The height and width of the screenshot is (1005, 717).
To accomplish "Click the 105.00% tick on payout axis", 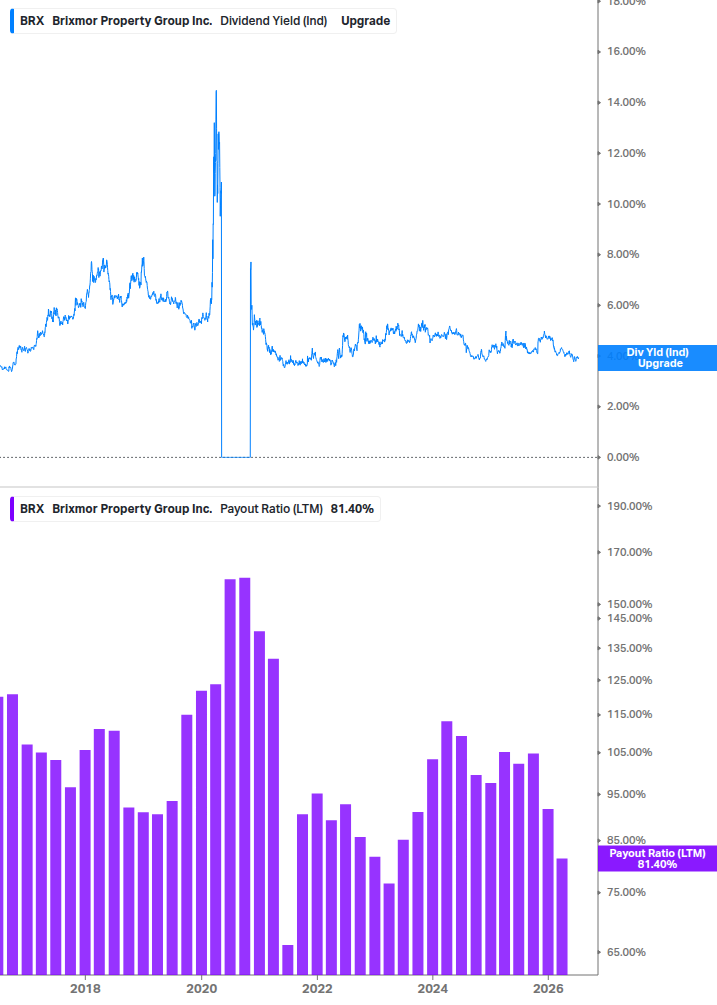I will coord(629,752).
